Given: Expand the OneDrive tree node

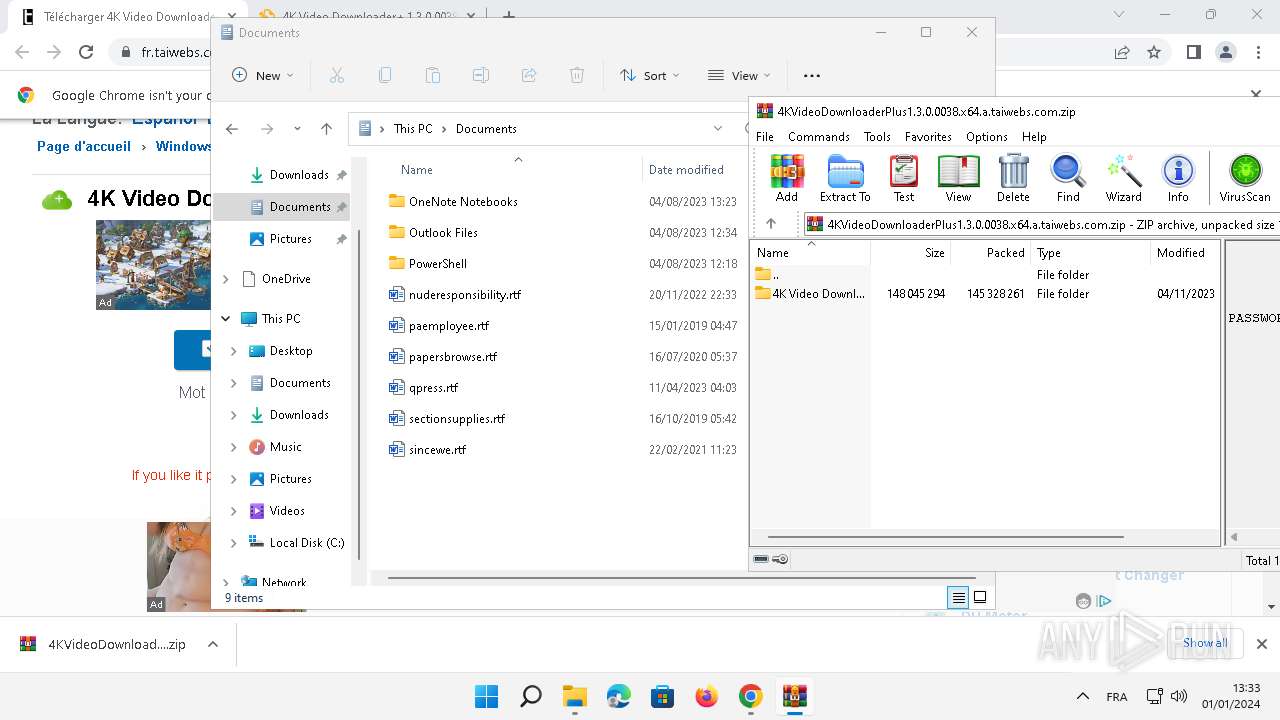Looking at the screenshot, I should coord(226,279).
